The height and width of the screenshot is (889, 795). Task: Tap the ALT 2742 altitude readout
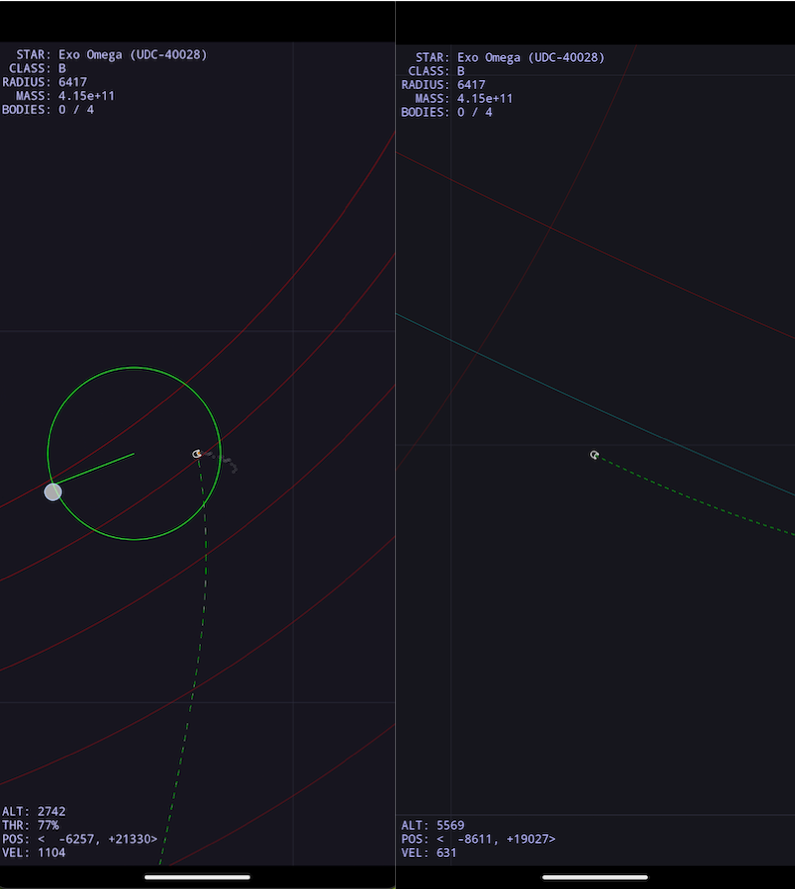pos(34,811)
